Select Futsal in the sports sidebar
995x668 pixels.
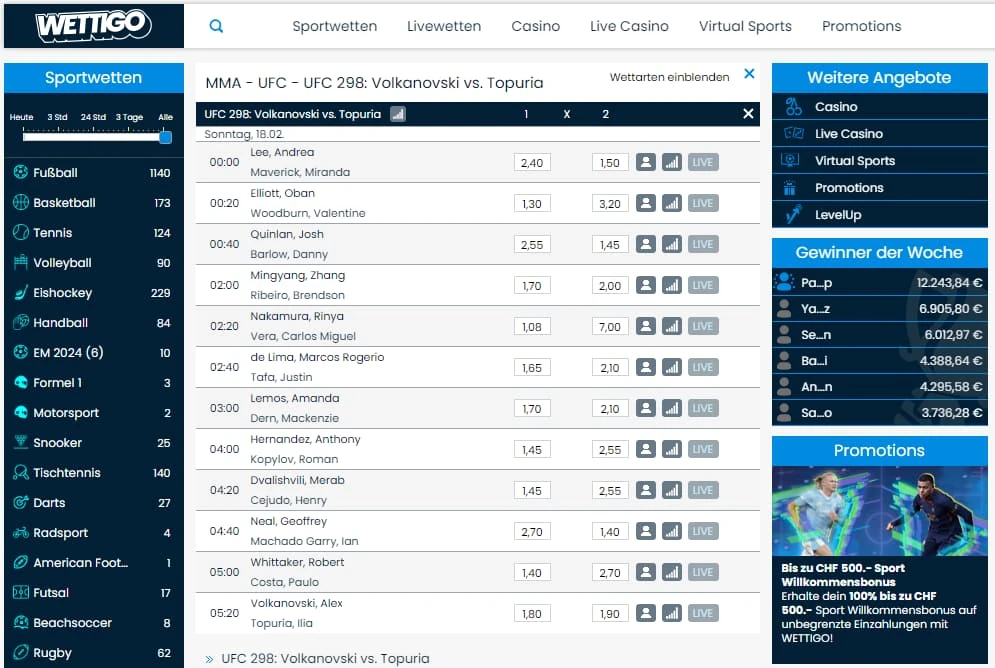pyautogui.click(x=94, y=593)
